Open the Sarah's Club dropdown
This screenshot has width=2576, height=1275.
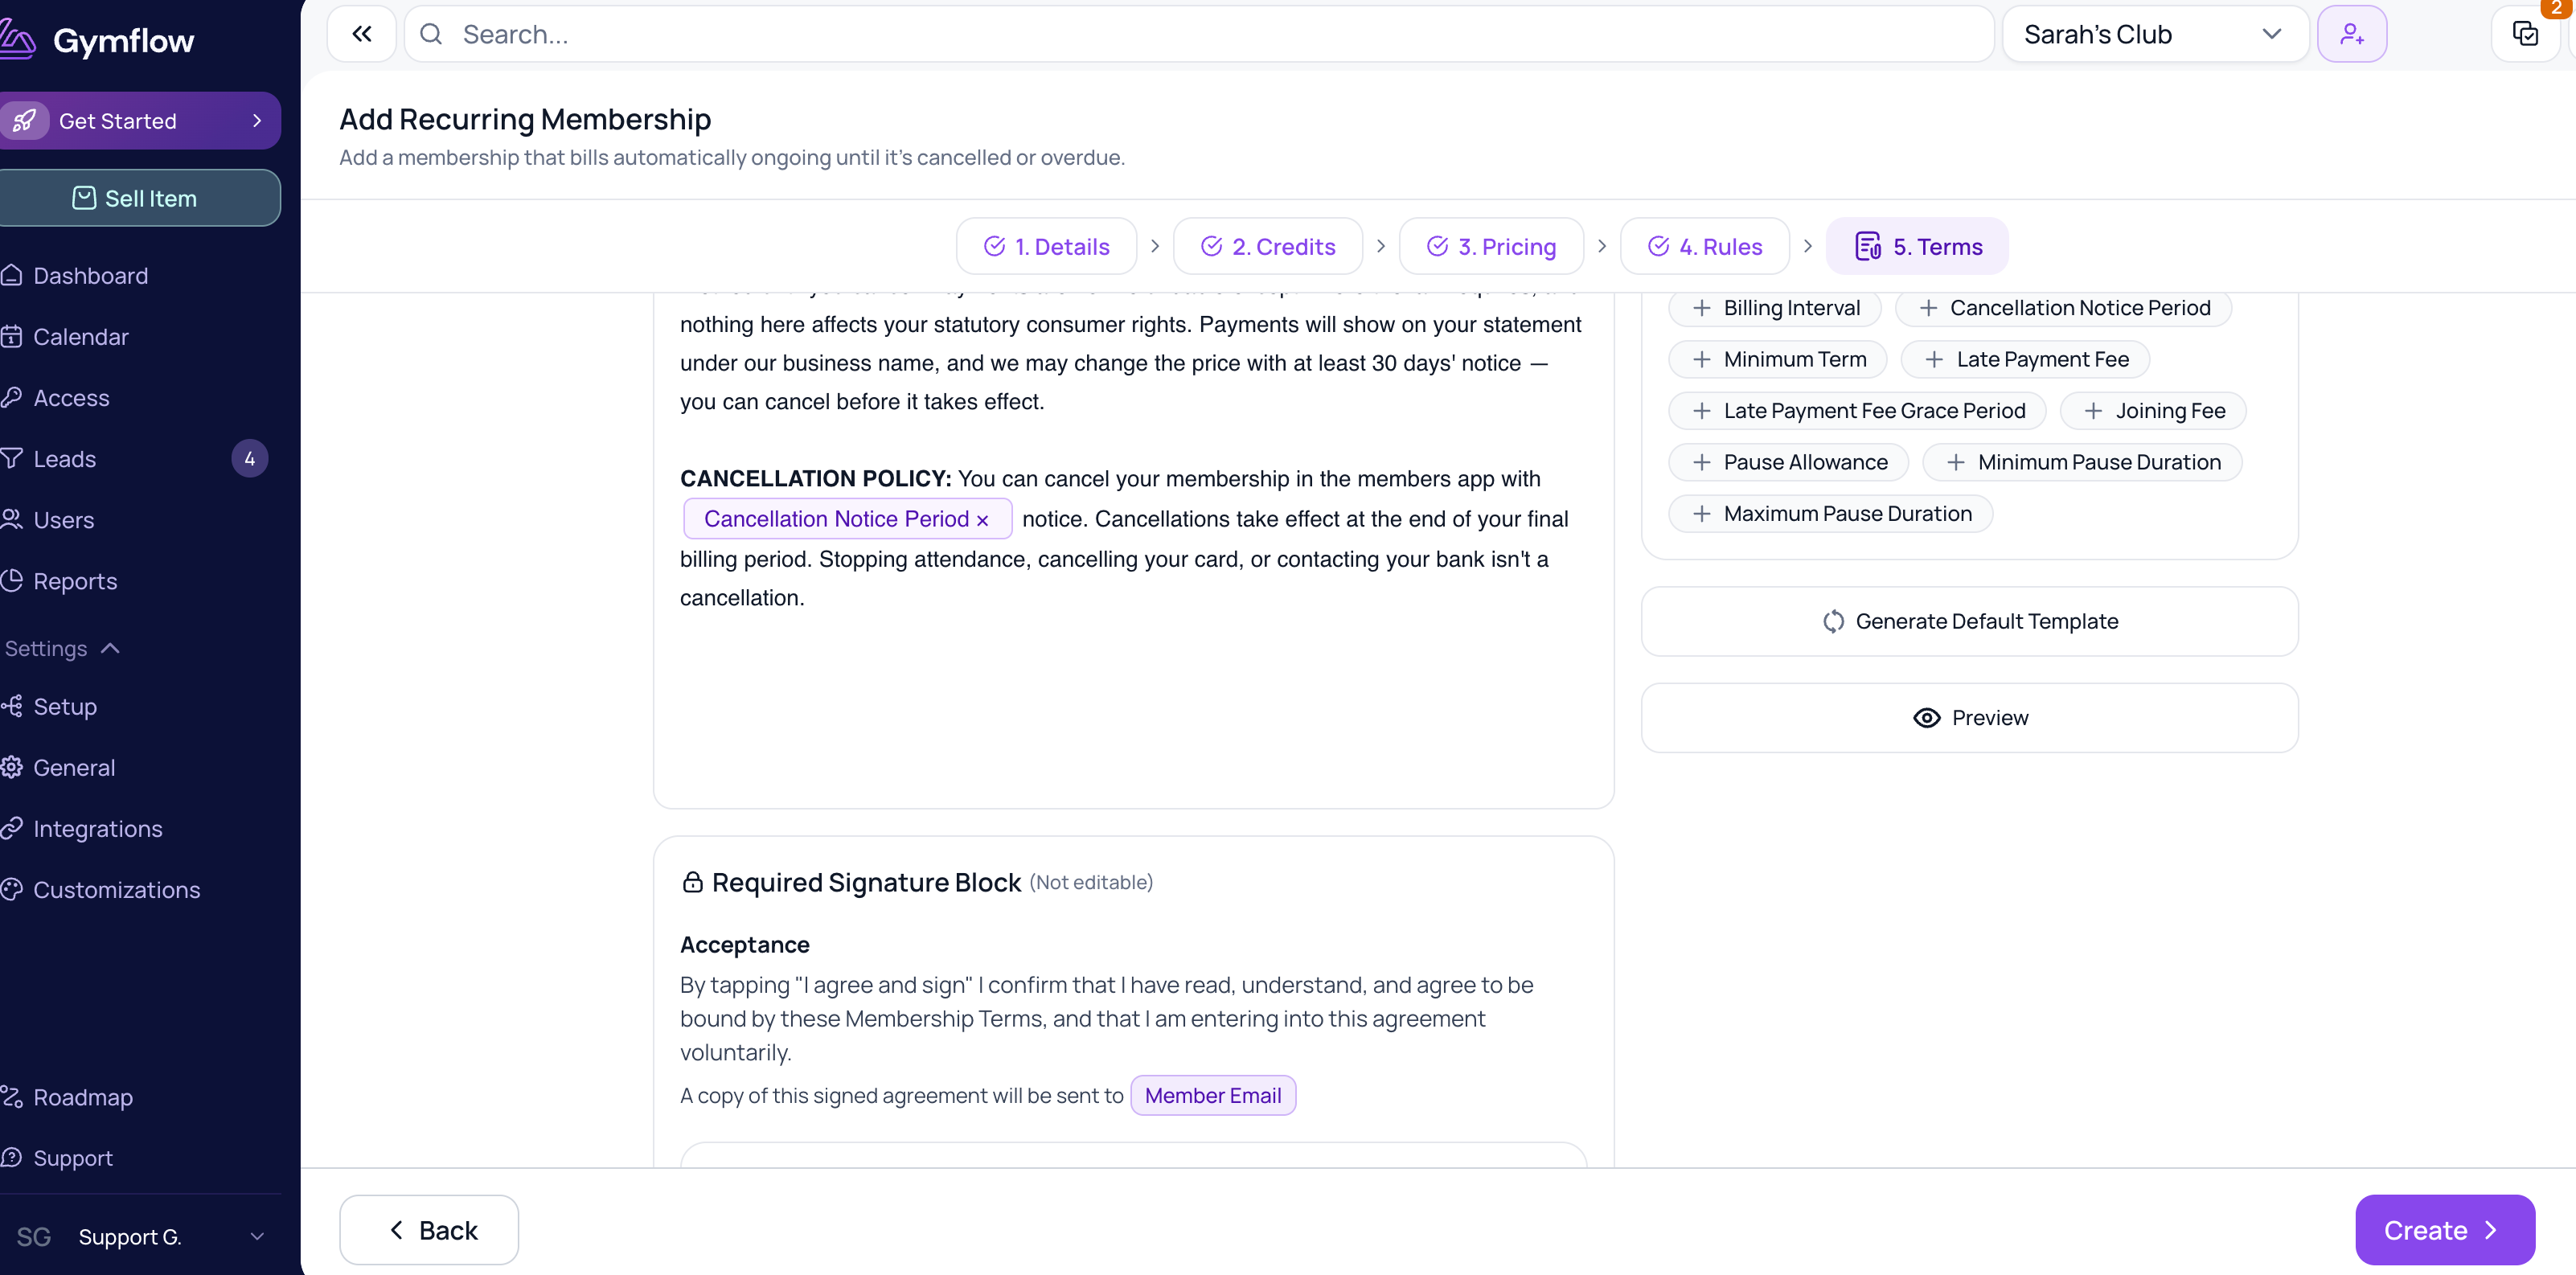(x=2155, y=34)
